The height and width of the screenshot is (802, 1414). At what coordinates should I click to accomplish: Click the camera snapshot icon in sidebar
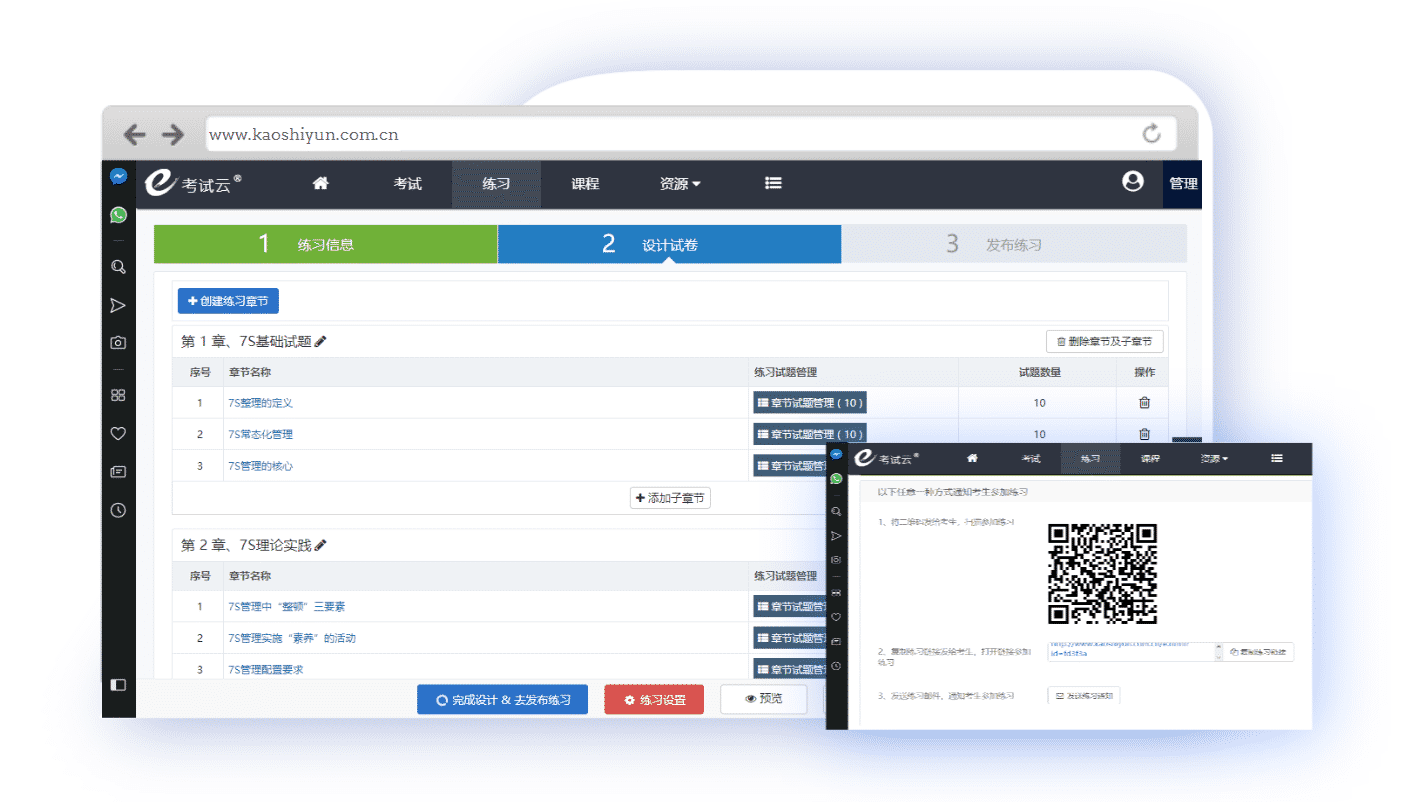(118, 343)
